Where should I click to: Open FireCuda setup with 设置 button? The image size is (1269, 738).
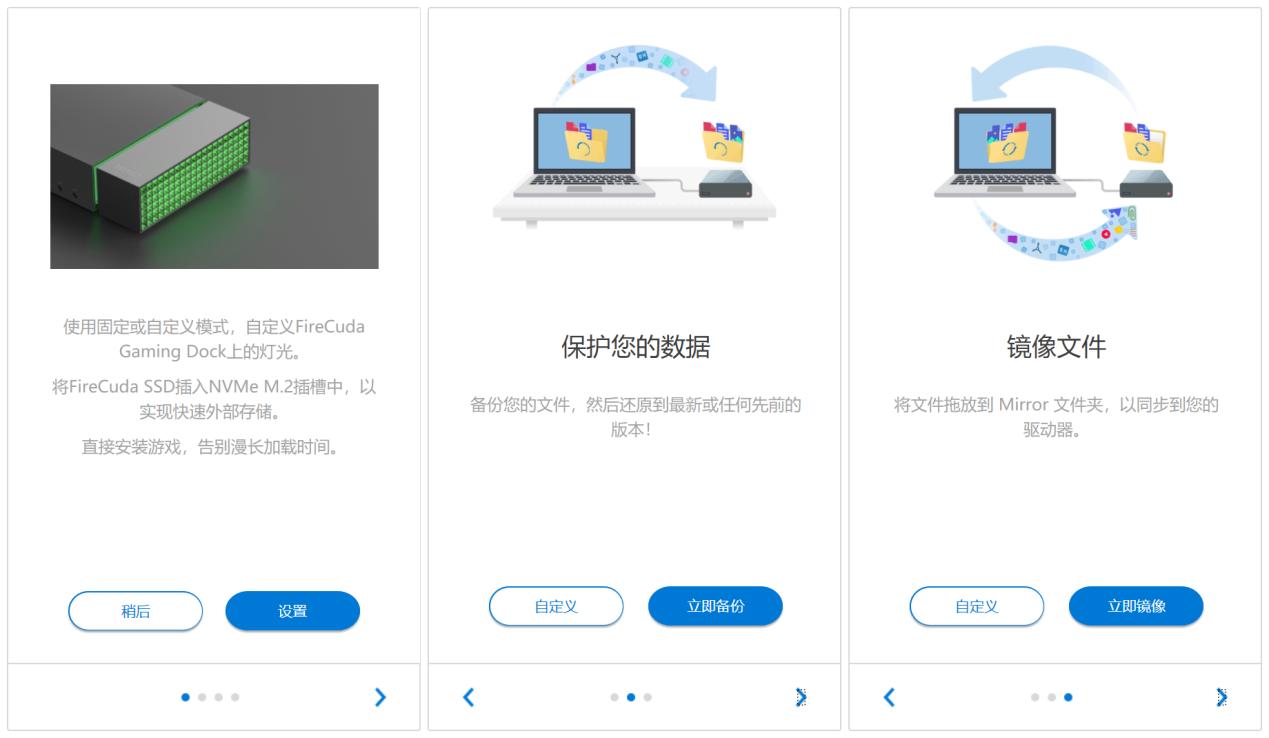pos(292,611)
